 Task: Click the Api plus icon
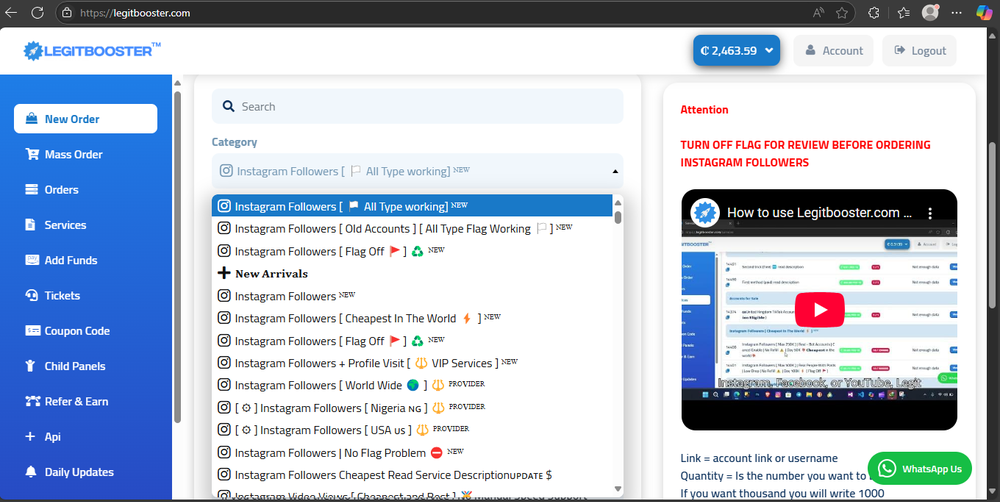[x=30, y=436]
